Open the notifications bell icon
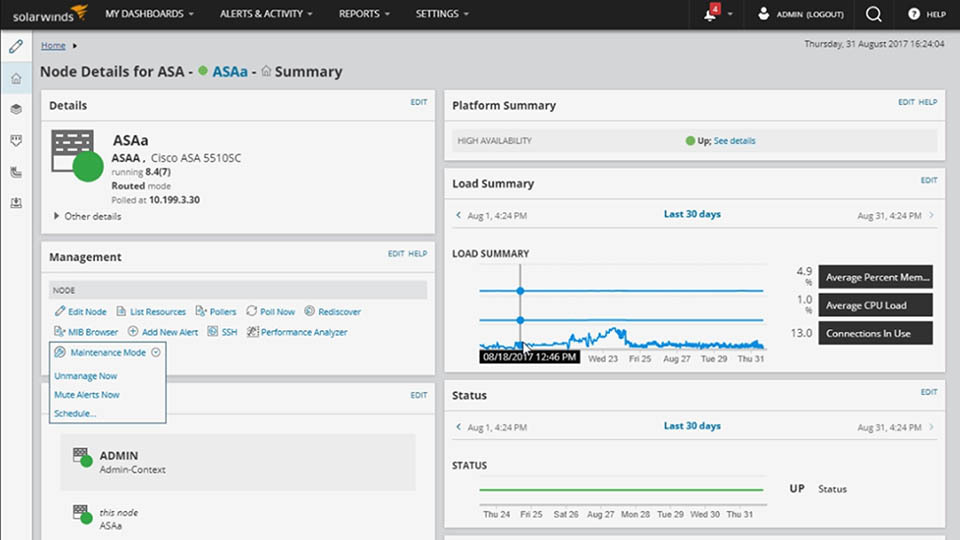This screenshot has height=540, width=960. pos(710,14)
